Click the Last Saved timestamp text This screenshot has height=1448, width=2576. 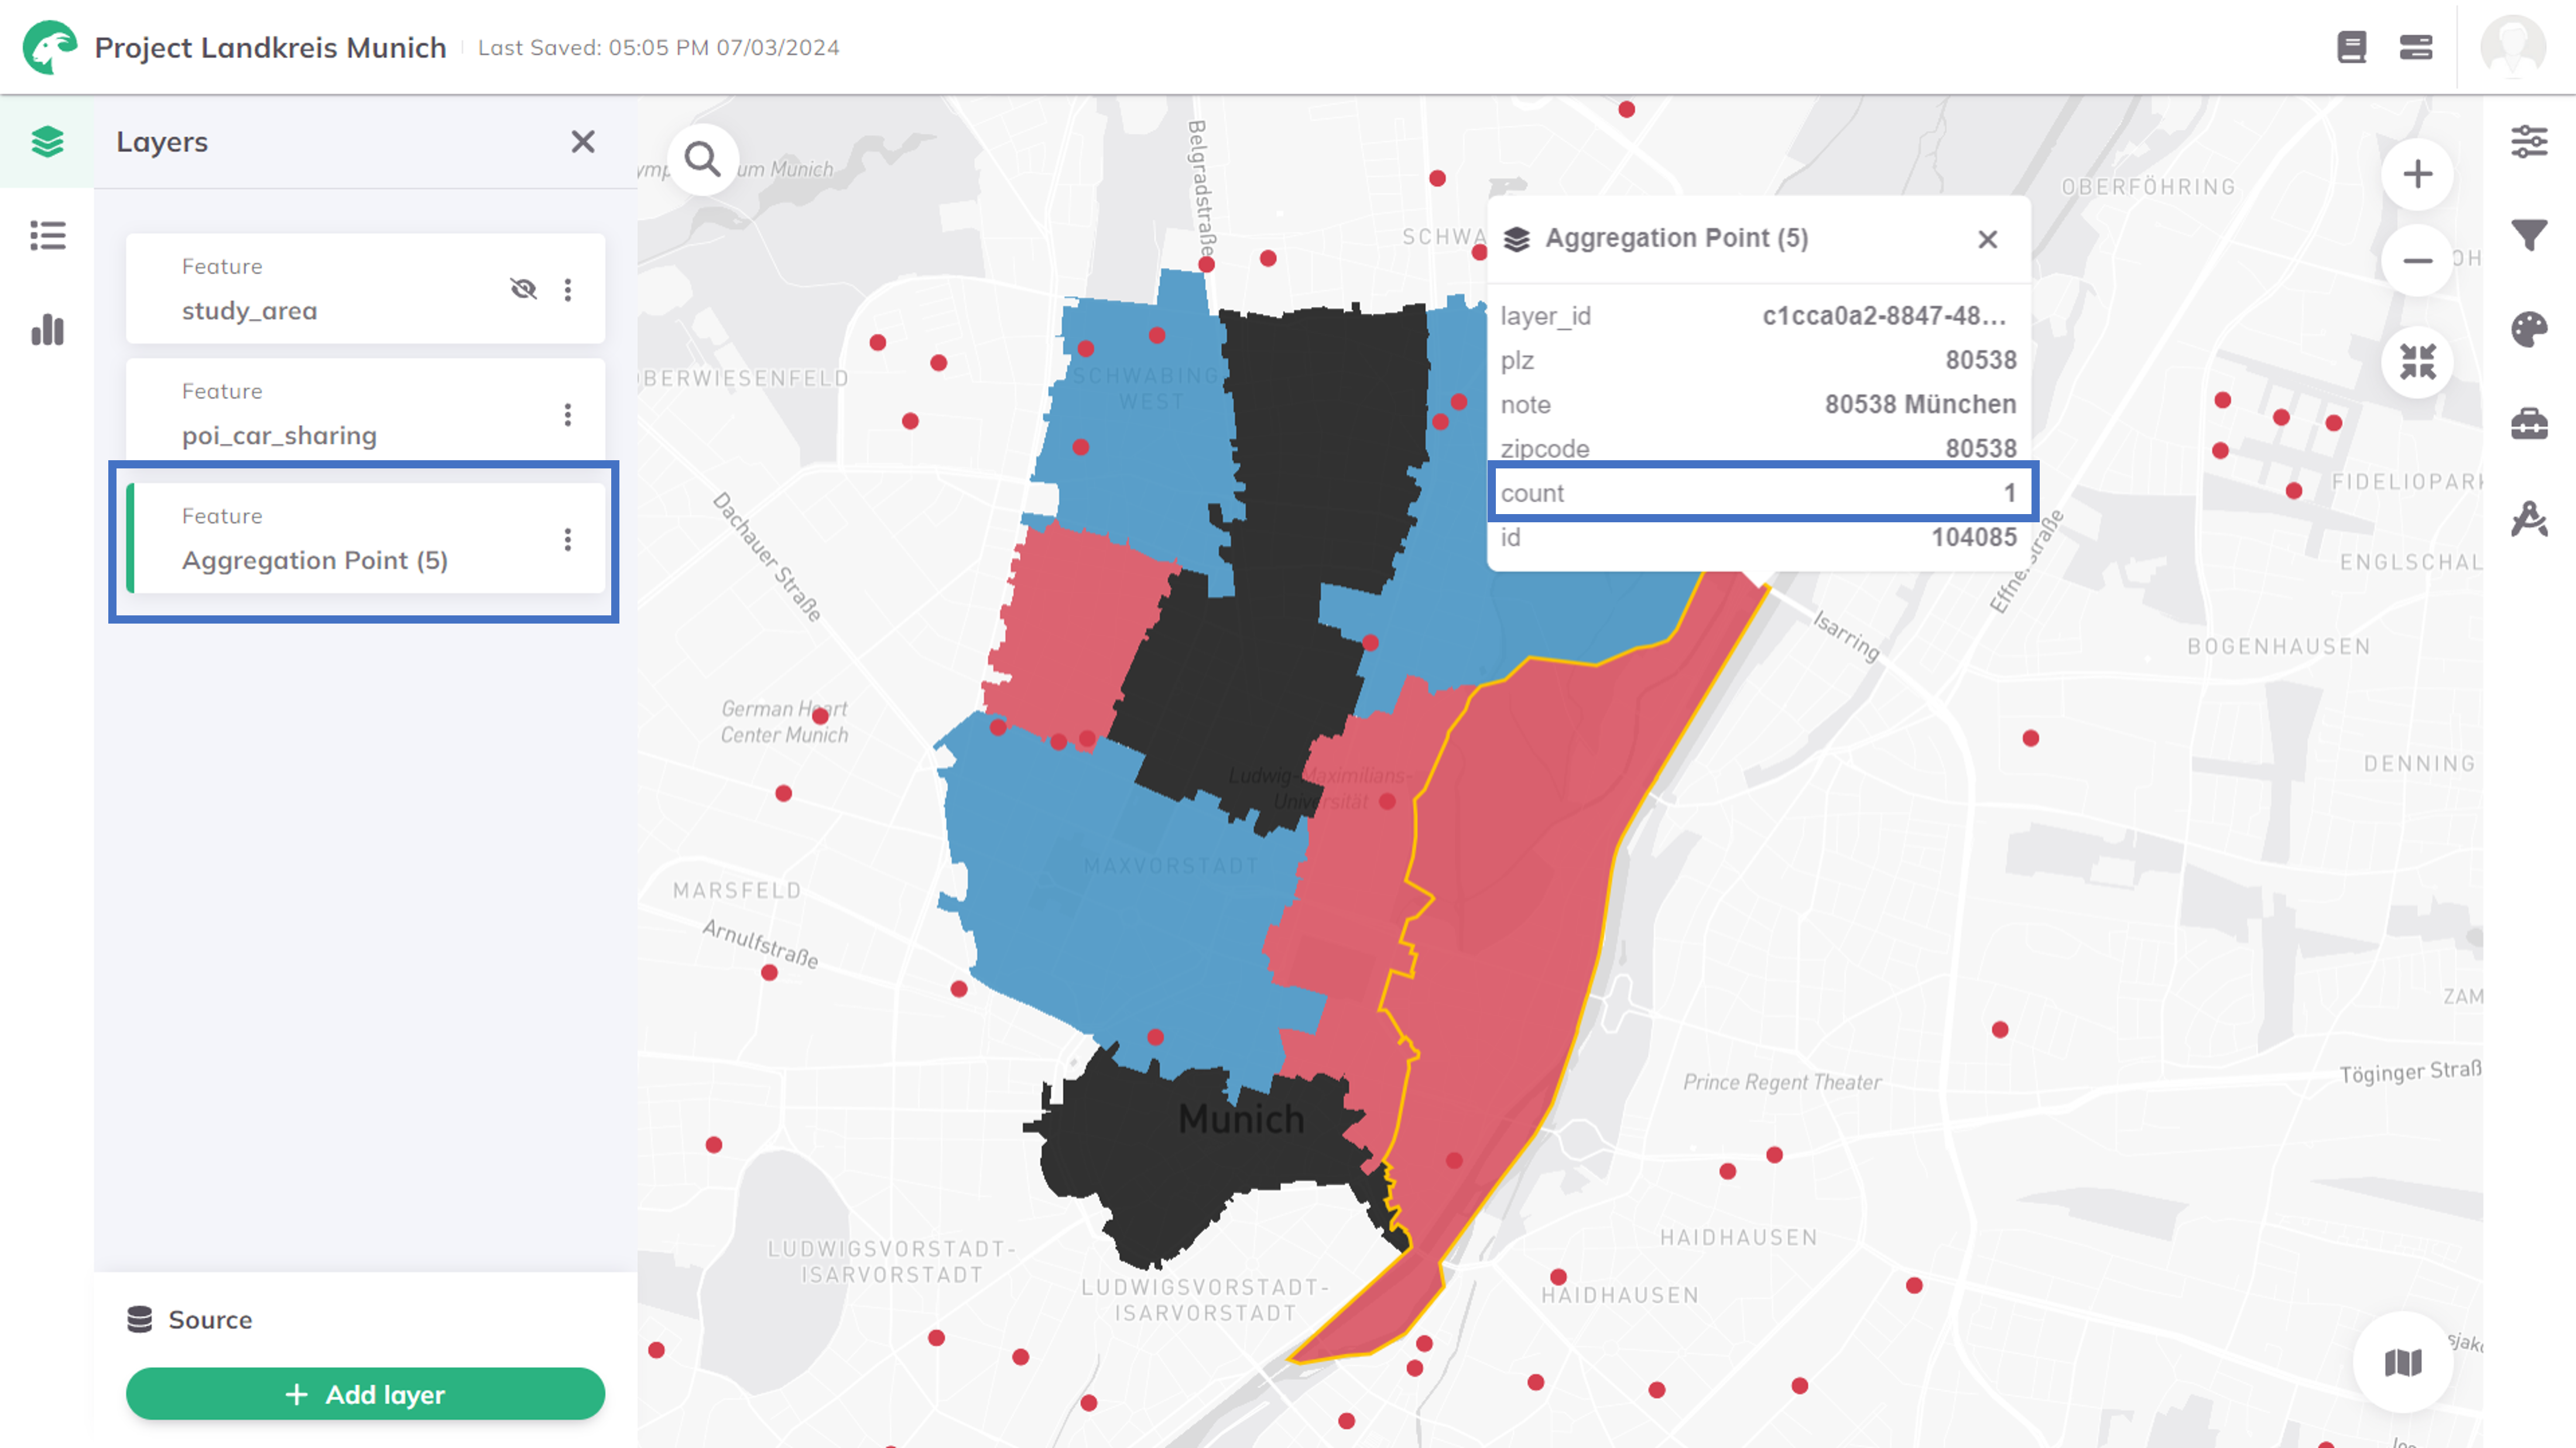658,47
